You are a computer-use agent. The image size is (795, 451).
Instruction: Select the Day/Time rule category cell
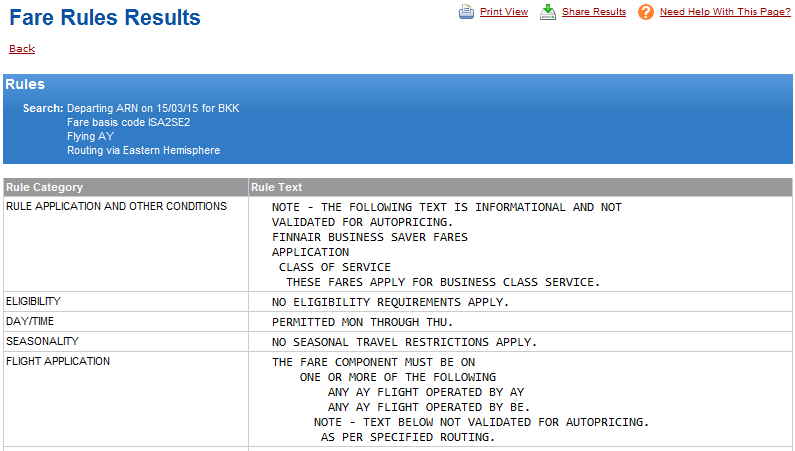[x=31, y=321]
